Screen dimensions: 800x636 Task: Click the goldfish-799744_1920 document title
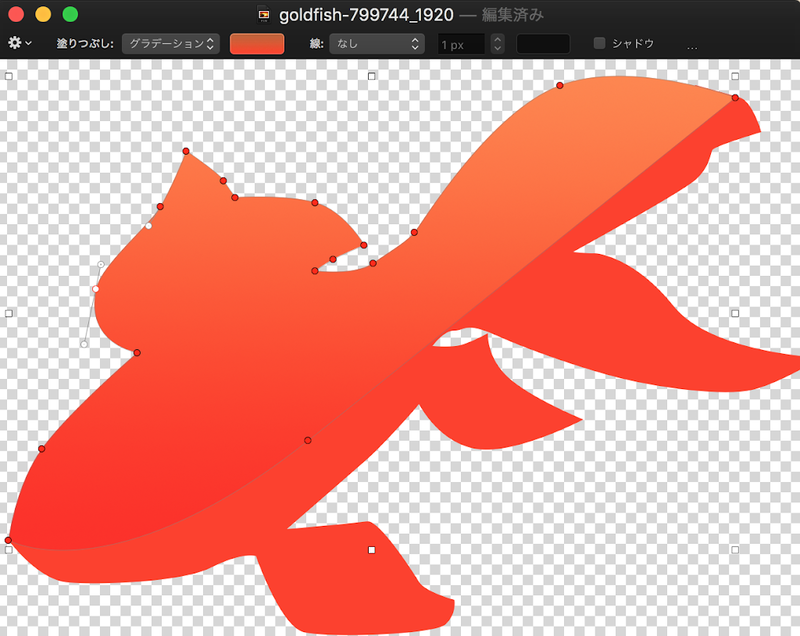[x=365, y=15]
